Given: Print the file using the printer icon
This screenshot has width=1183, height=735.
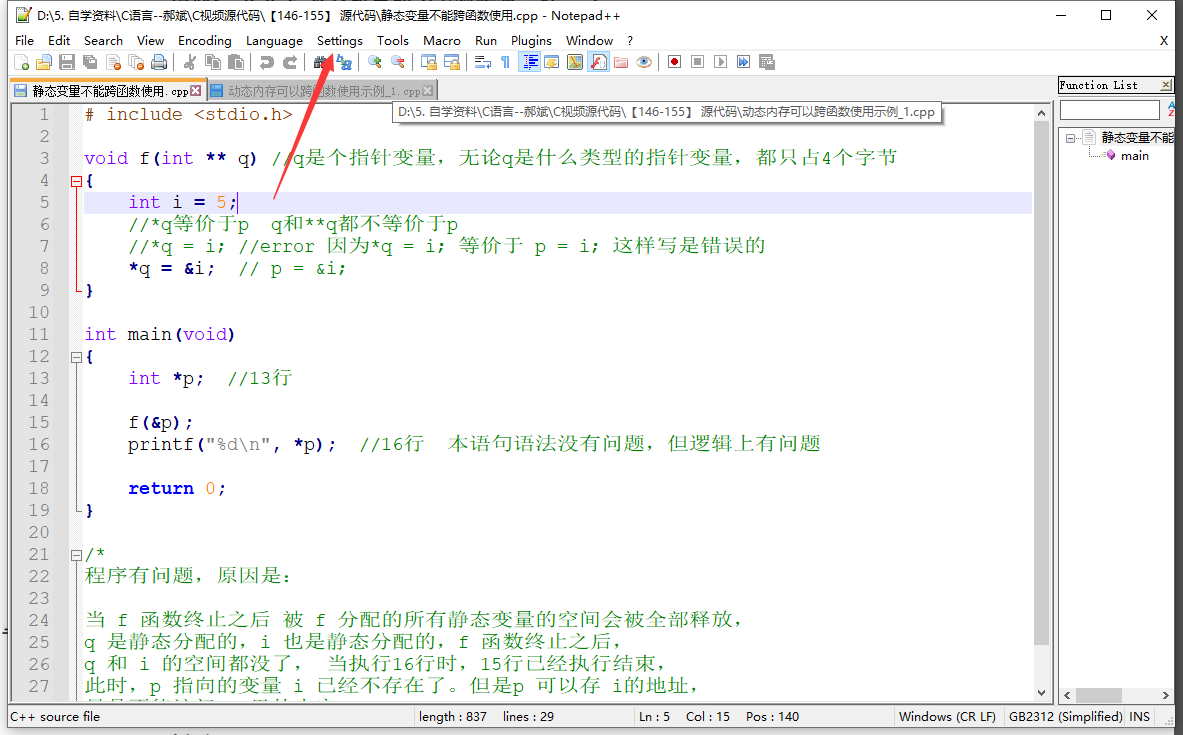Looking at the screenshot, I should [159, 62].
